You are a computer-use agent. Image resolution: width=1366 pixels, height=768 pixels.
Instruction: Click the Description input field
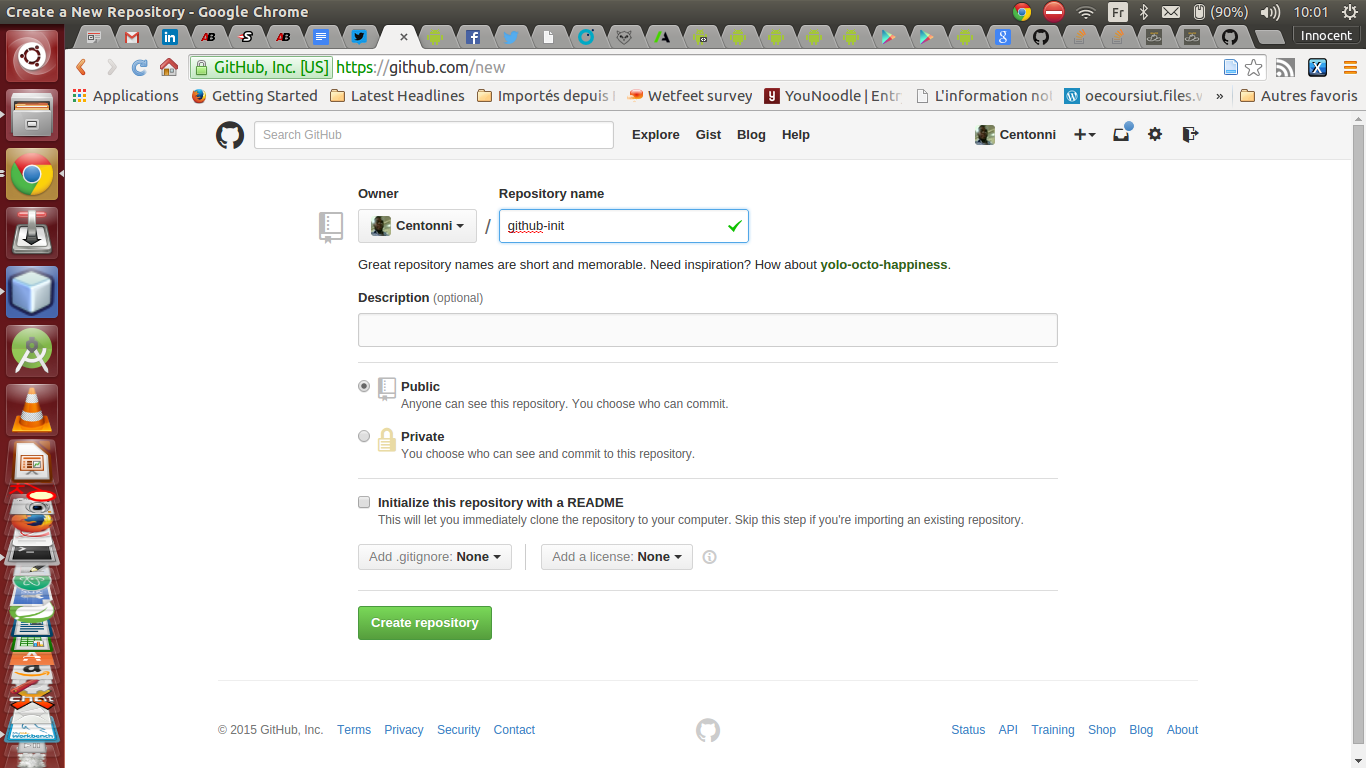(708, 330)
